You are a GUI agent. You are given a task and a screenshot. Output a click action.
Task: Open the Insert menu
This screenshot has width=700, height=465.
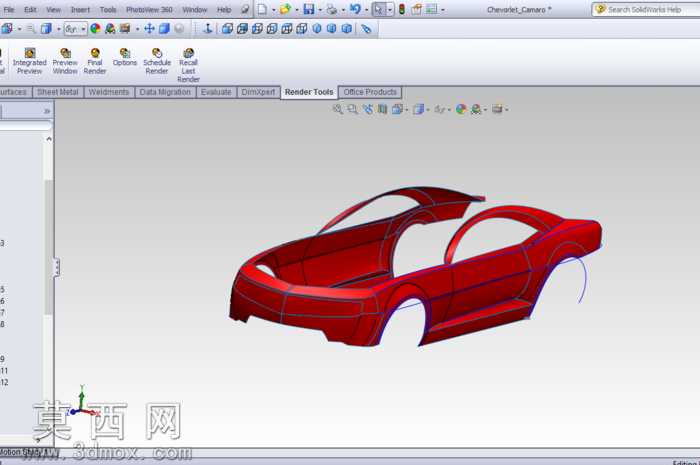pyautogui.click(x=80, y=9)
